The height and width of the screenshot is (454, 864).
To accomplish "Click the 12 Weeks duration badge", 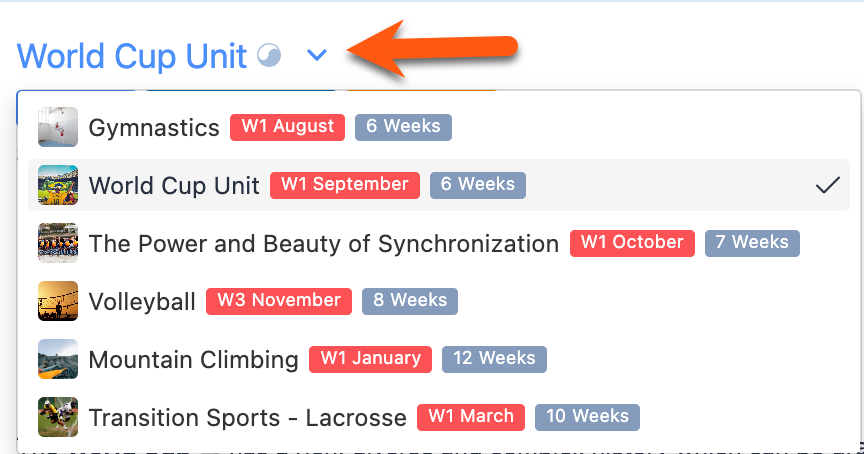I will click(495, 359).
